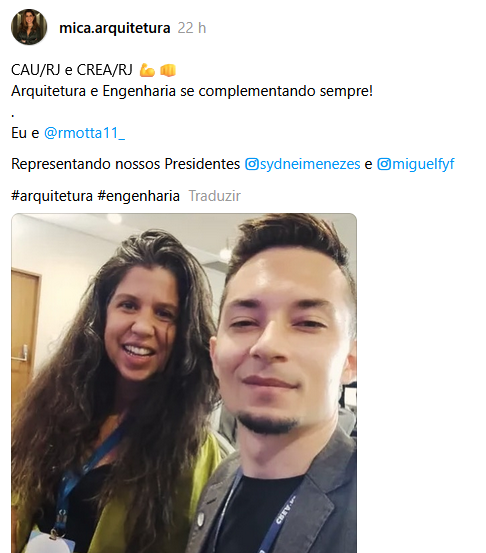Translate the post with Traduzir
This screenshot has height=553, width=486.
214,196
